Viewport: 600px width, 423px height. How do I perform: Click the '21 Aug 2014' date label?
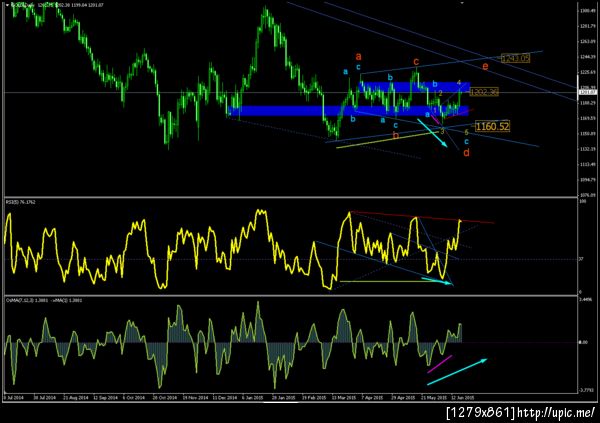(76, 398)
